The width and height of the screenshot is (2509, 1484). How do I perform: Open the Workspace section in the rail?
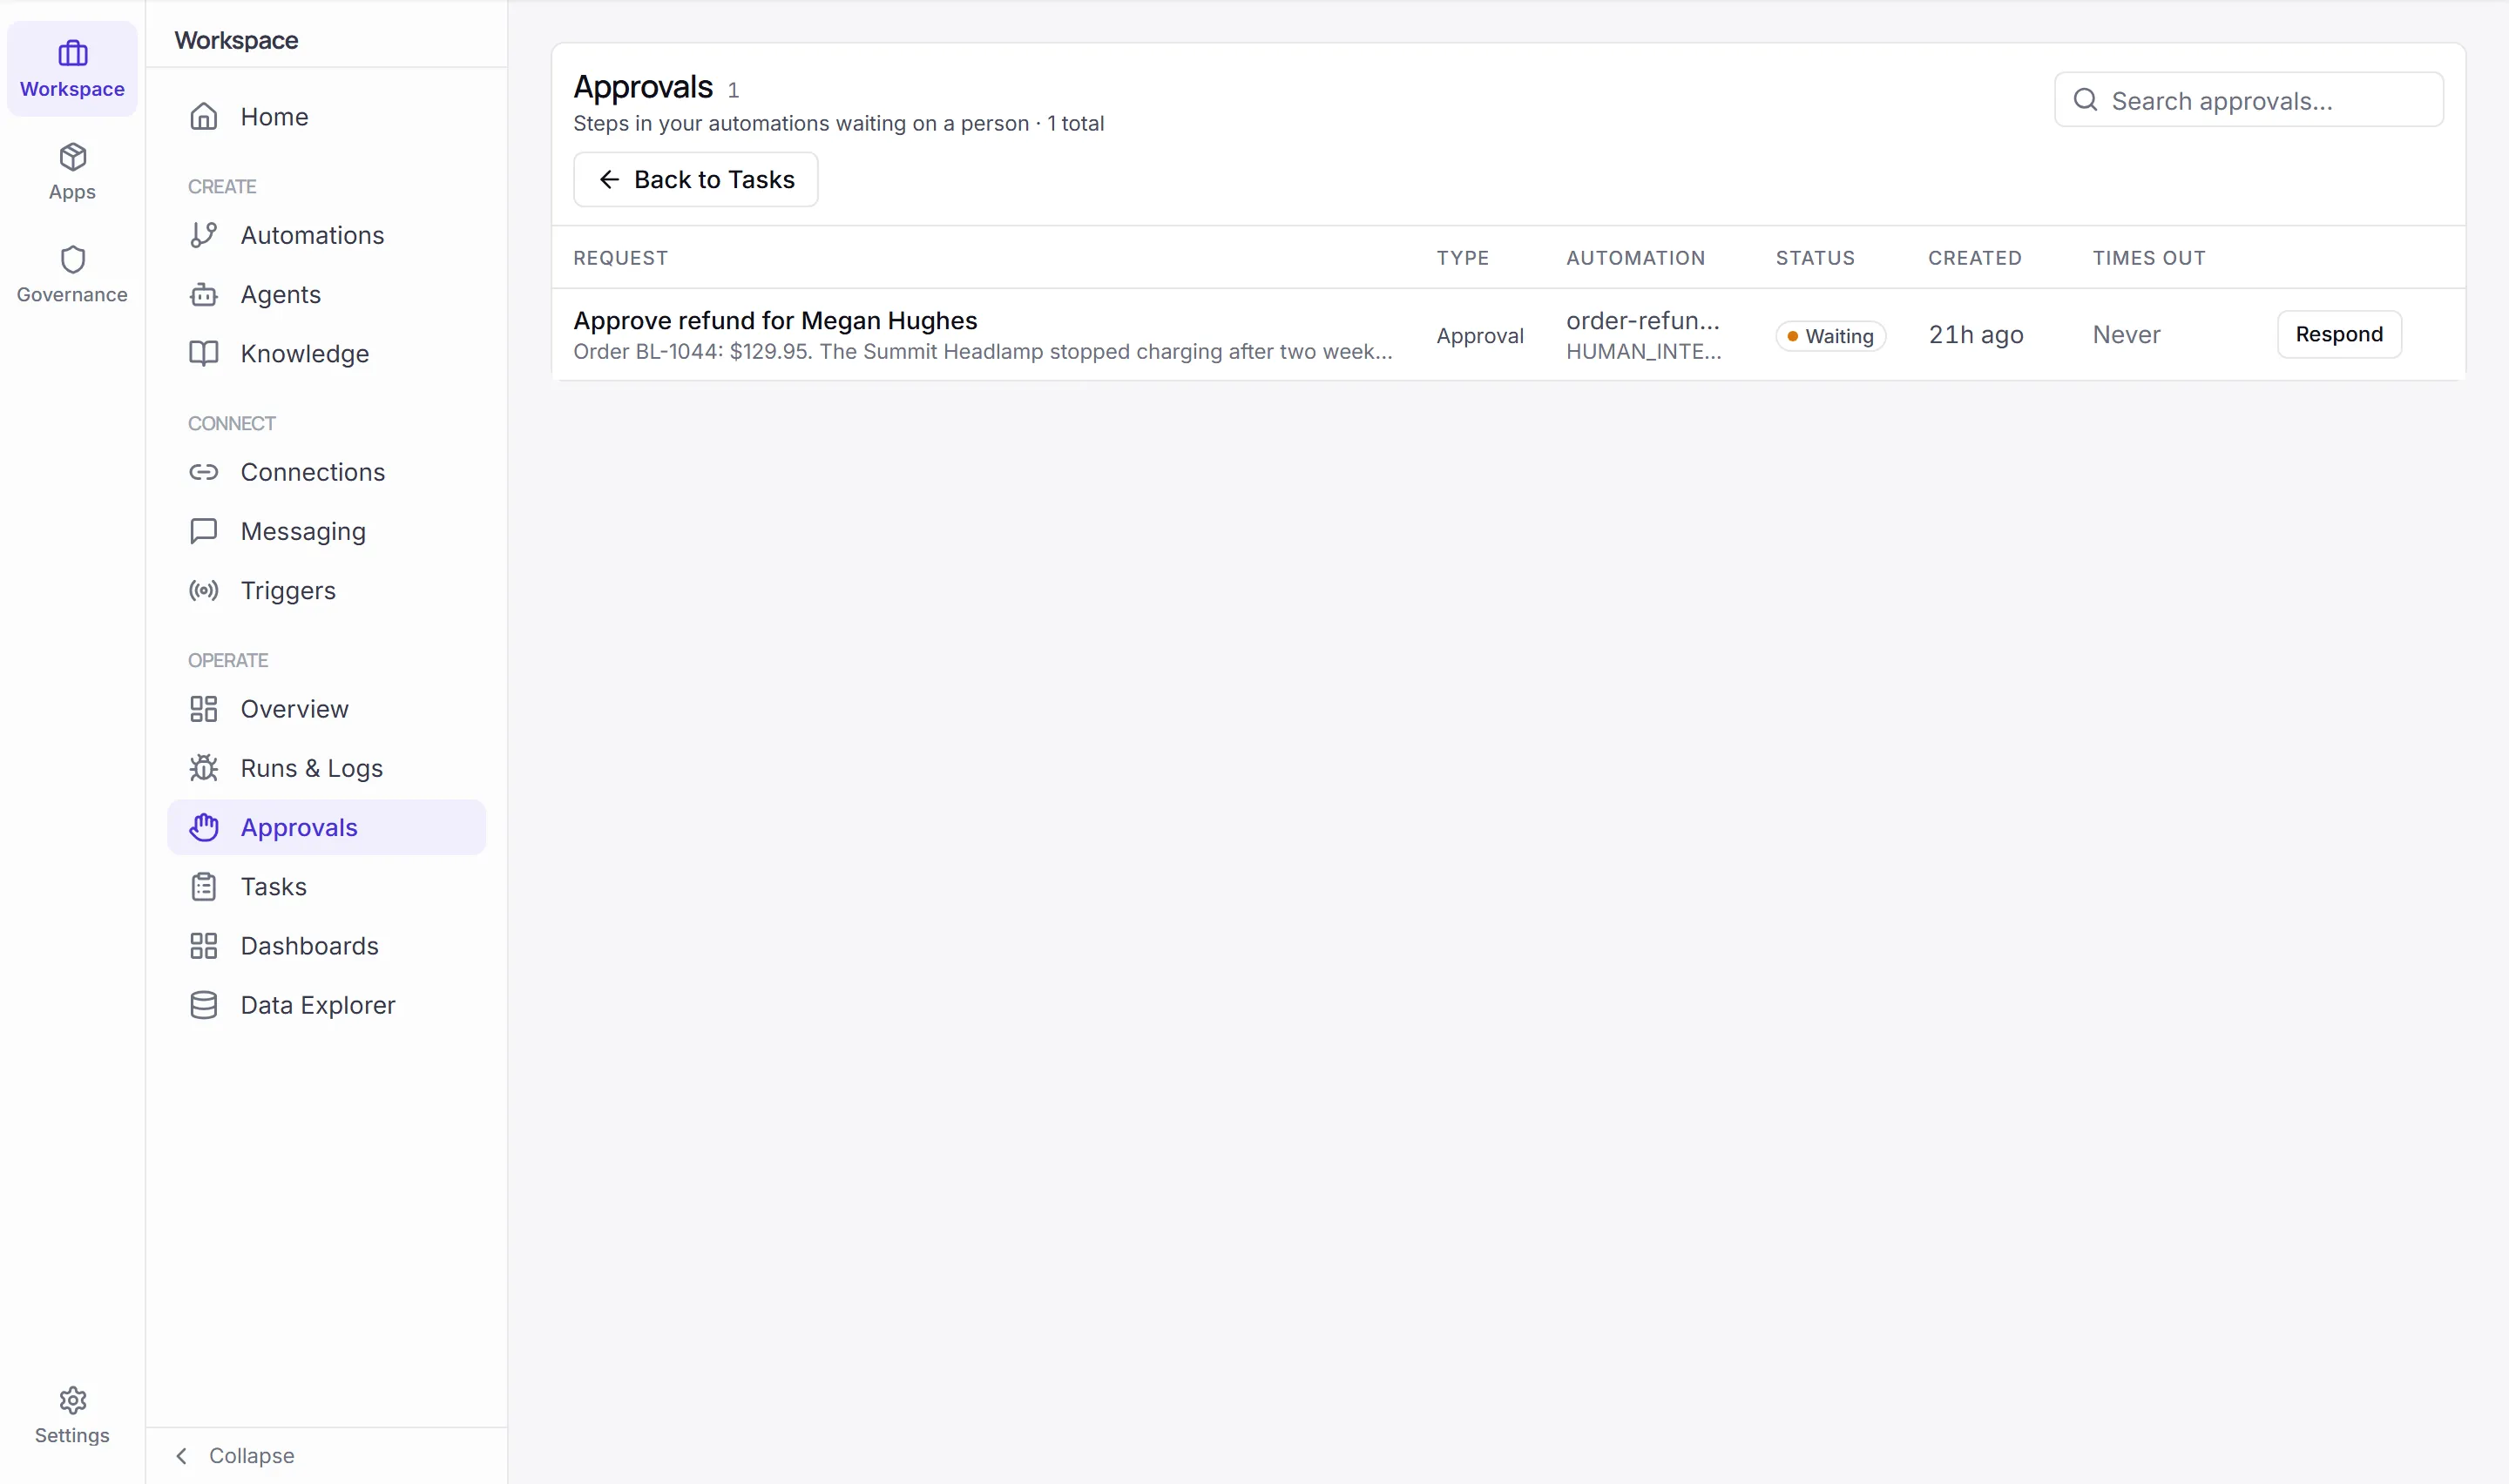pos(72,69)
